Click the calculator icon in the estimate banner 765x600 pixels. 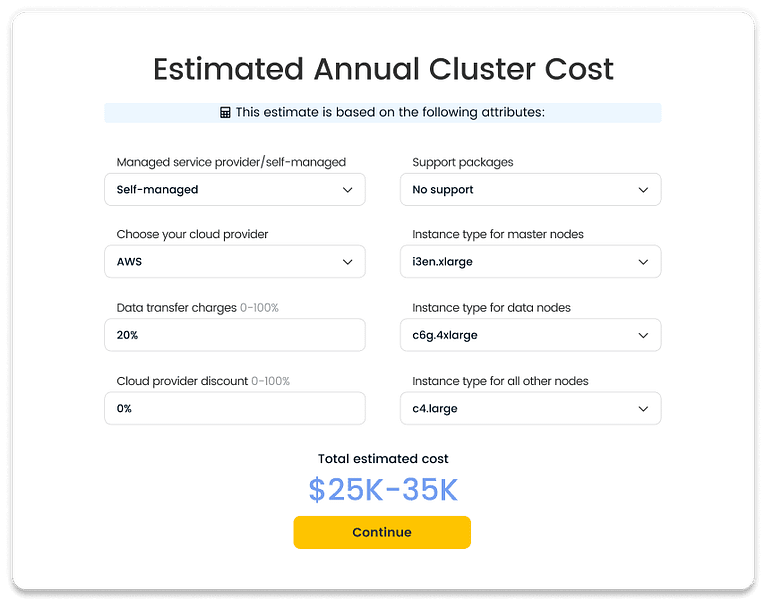(225, 113)
